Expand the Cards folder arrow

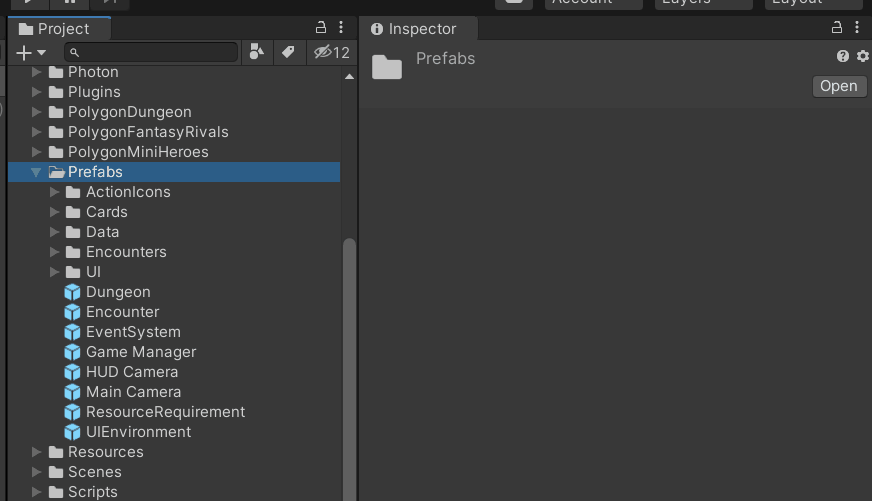54,212
